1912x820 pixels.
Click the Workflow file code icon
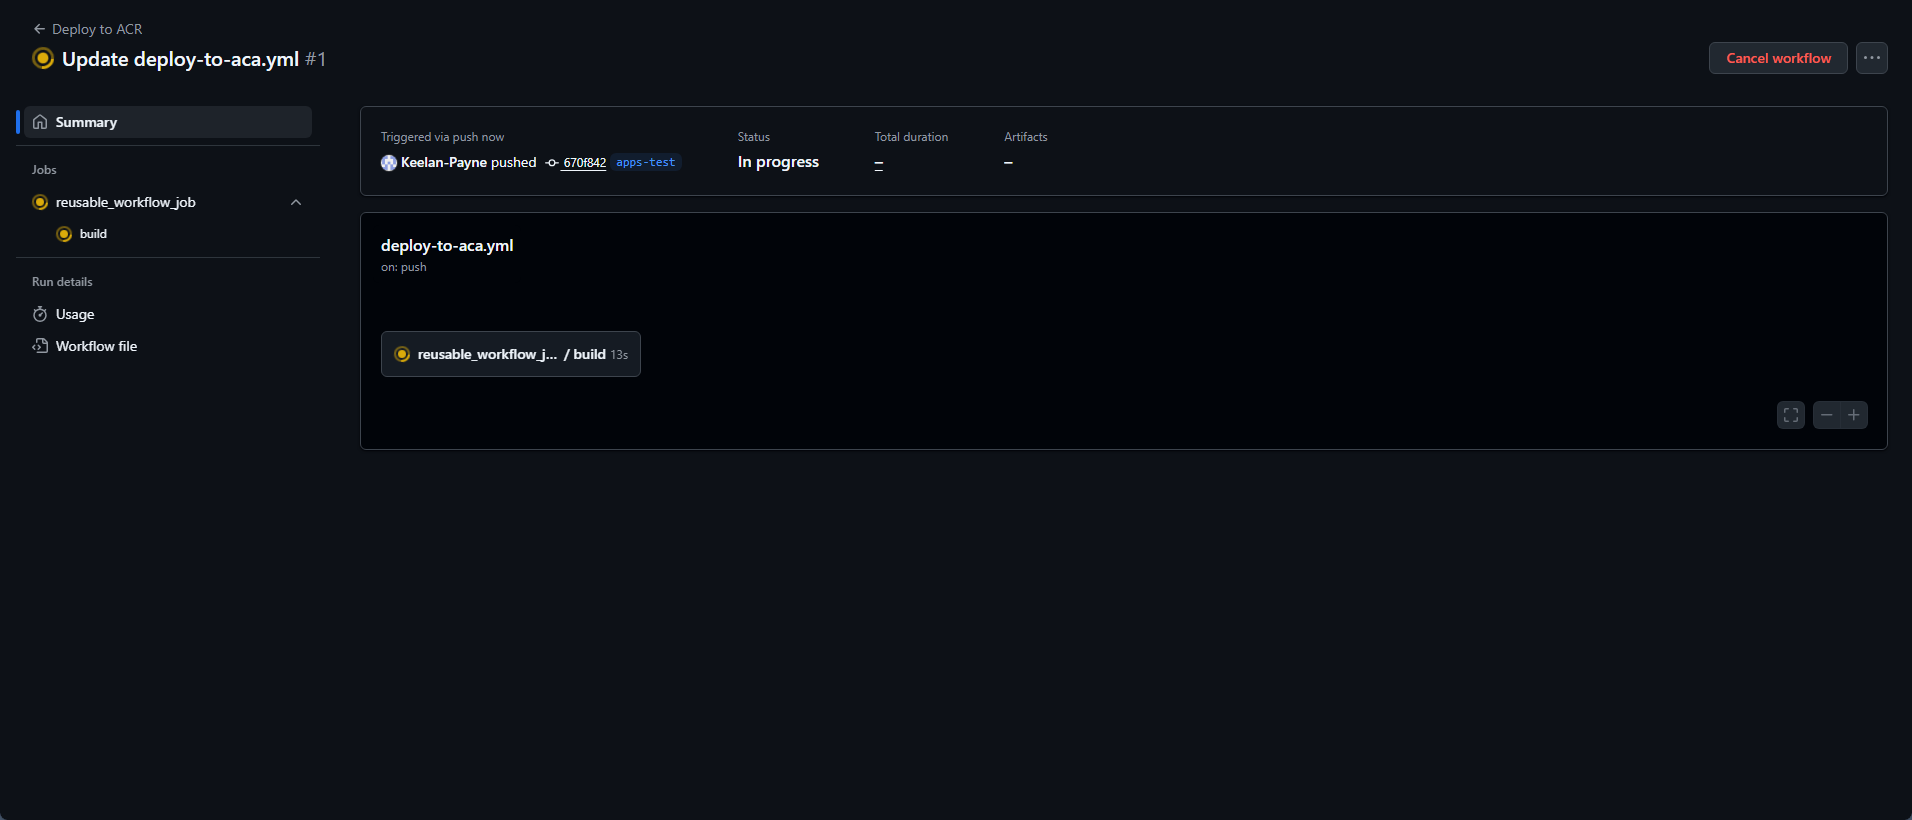point(40,346)
